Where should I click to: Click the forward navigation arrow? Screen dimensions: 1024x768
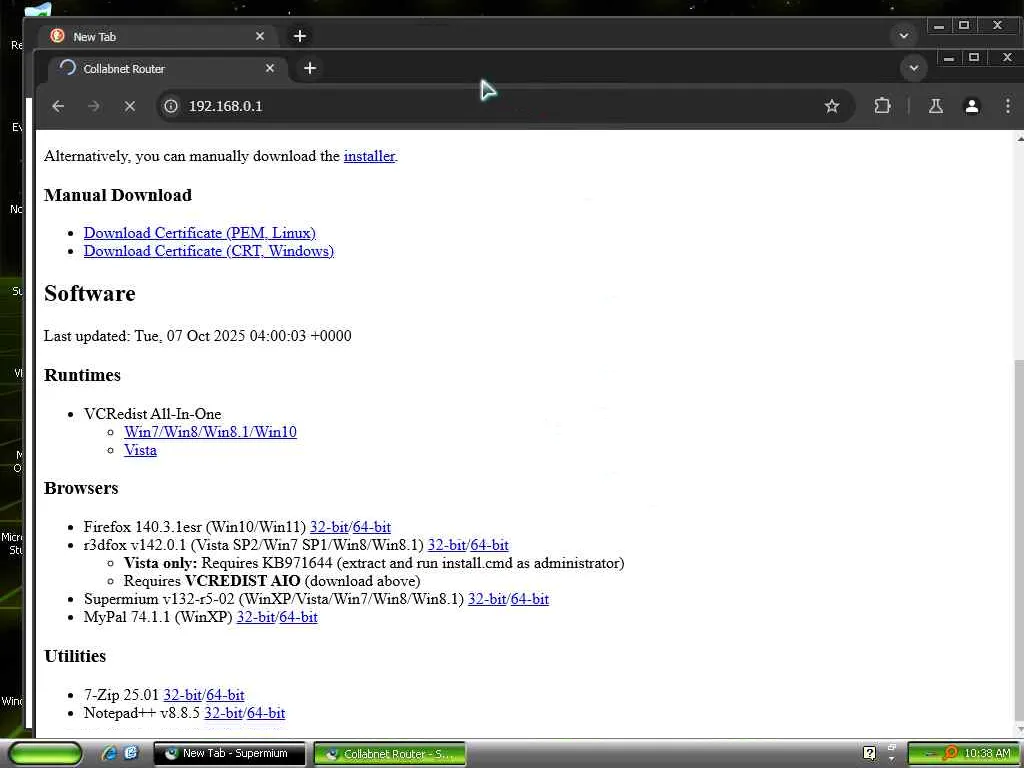click(93, 106)
